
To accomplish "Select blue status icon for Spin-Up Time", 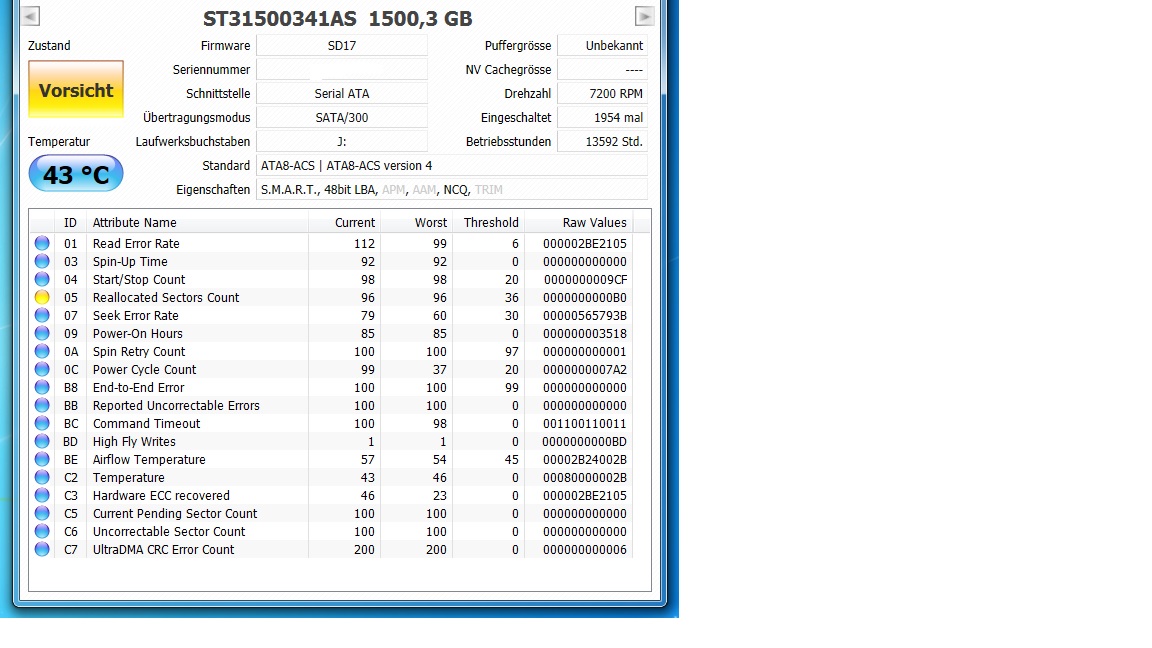I will click(42, 262).
